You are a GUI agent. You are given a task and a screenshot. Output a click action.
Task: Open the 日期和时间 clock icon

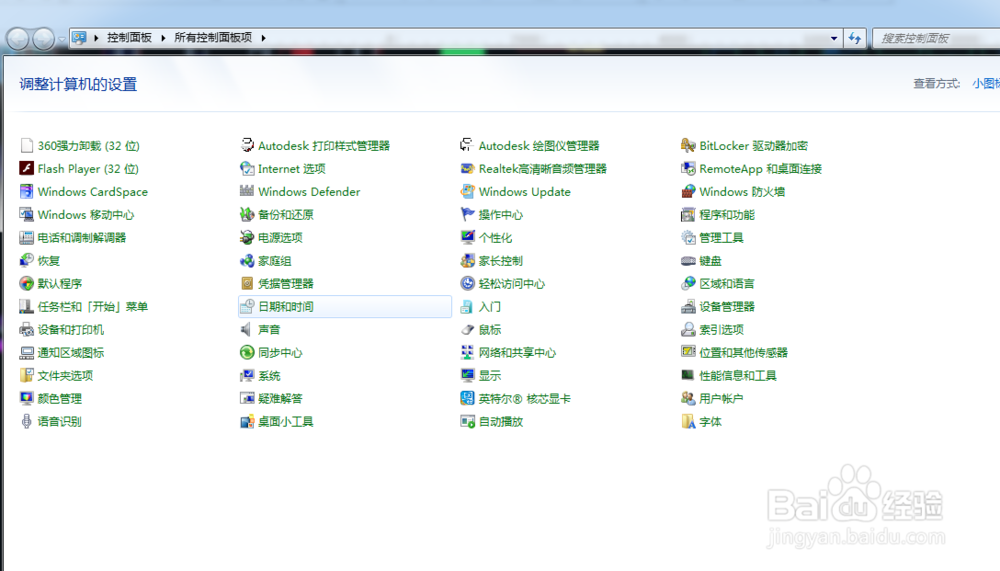pos(247,306)
